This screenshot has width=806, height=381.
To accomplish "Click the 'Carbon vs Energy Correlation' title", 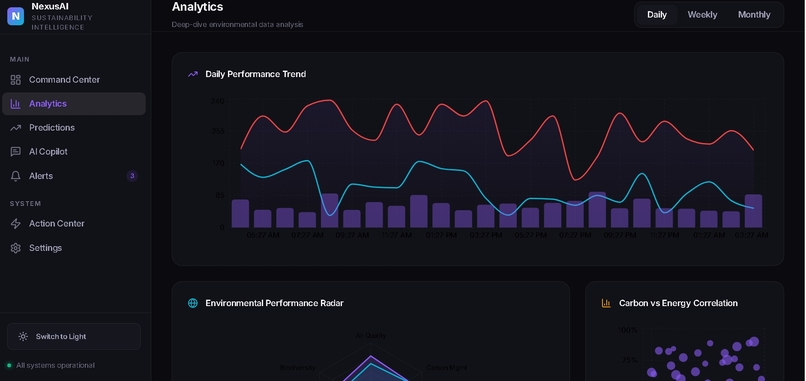I will pos(678,303).
